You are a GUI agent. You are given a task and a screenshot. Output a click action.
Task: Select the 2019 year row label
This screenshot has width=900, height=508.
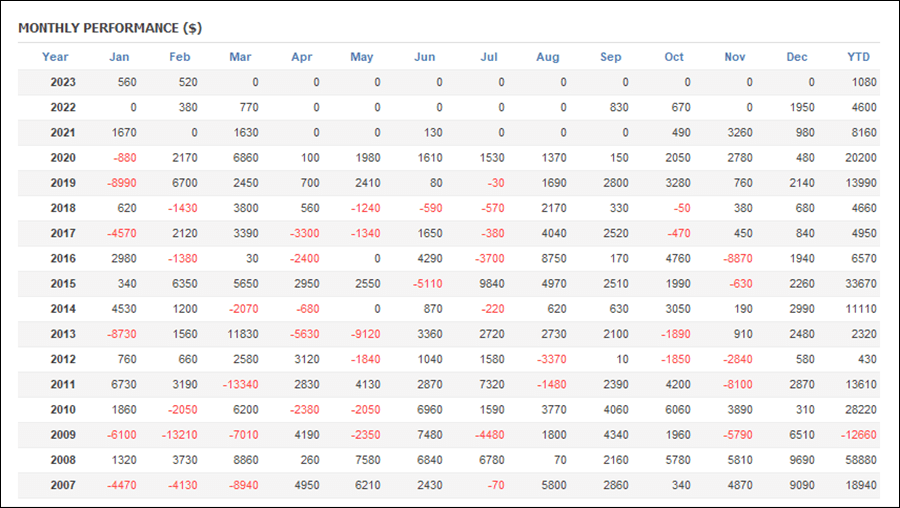coord(63,183)
